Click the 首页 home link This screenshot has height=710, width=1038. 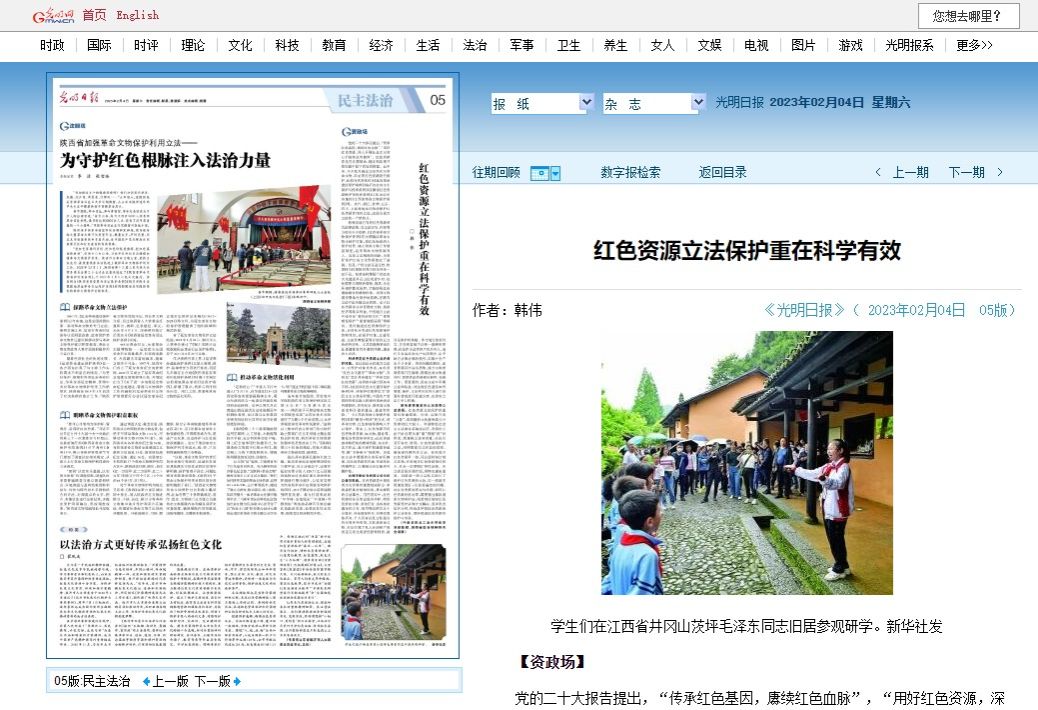click(94, 15)
